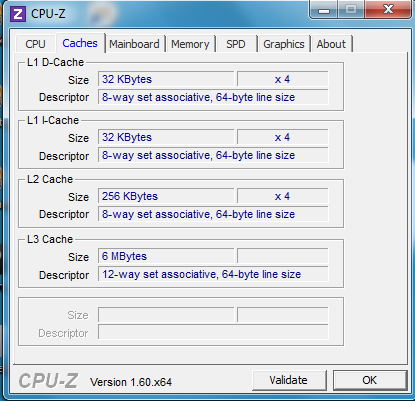
Task: Click the L2 Cache 256 KBytes field
Action: tap(166, 196)
